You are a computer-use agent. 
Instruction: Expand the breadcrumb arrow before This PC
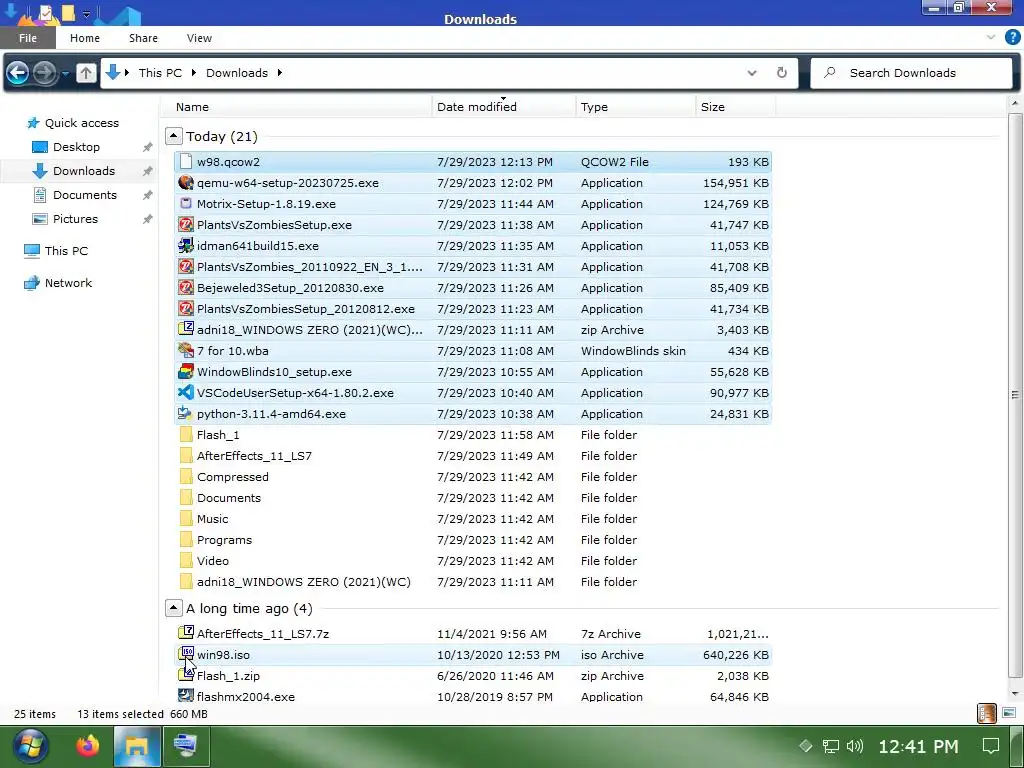point(127,72)
